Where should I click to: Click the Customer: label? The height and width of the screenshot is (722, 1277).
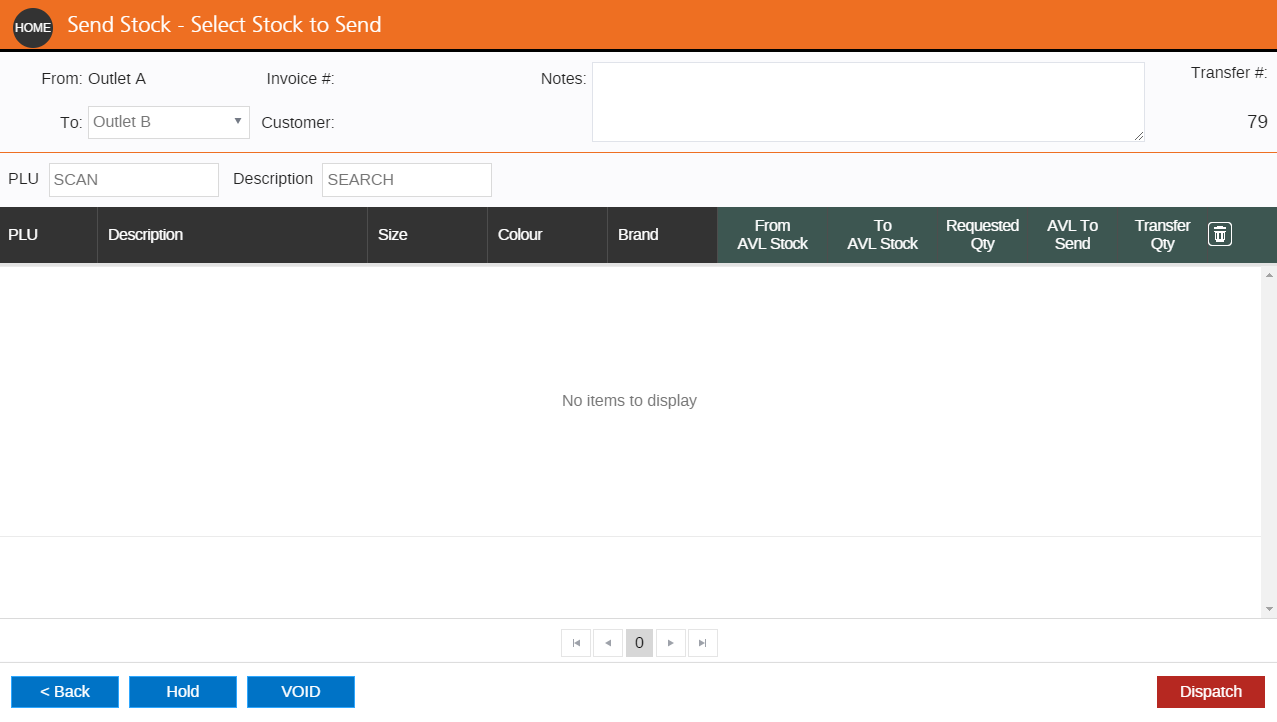click(297, 123)
